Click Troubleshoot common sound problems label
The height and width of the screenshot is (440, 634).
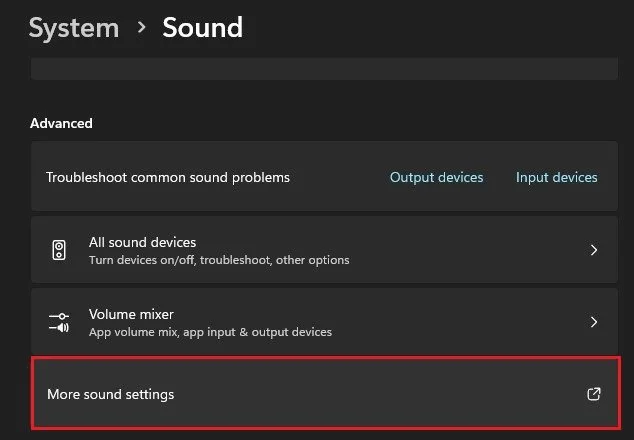tap(168, 177)
